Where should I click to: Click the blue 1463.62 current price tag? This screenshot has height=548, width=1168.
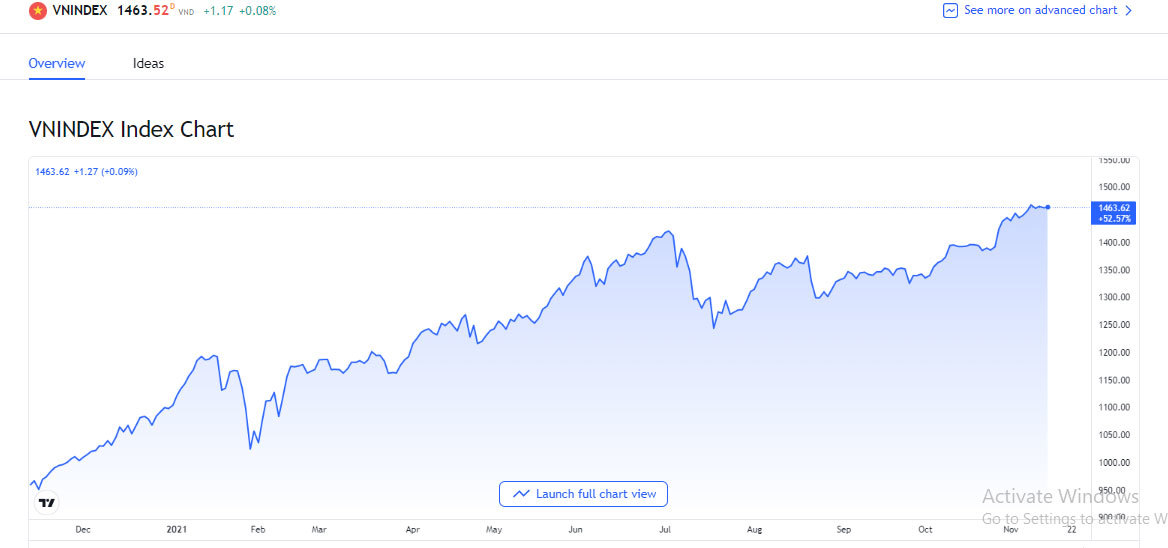point(1113,212)
